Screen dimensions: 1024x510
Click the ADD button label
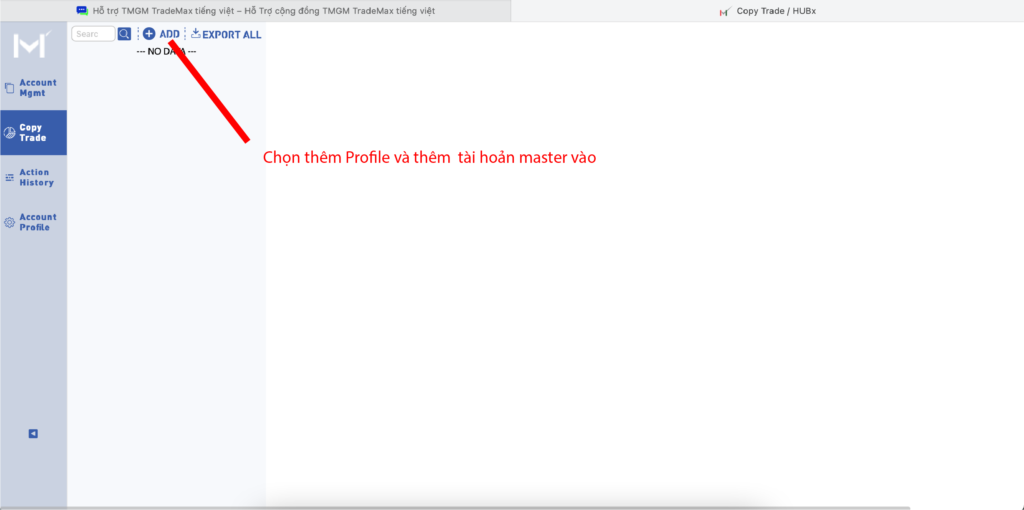click(169, 34)
